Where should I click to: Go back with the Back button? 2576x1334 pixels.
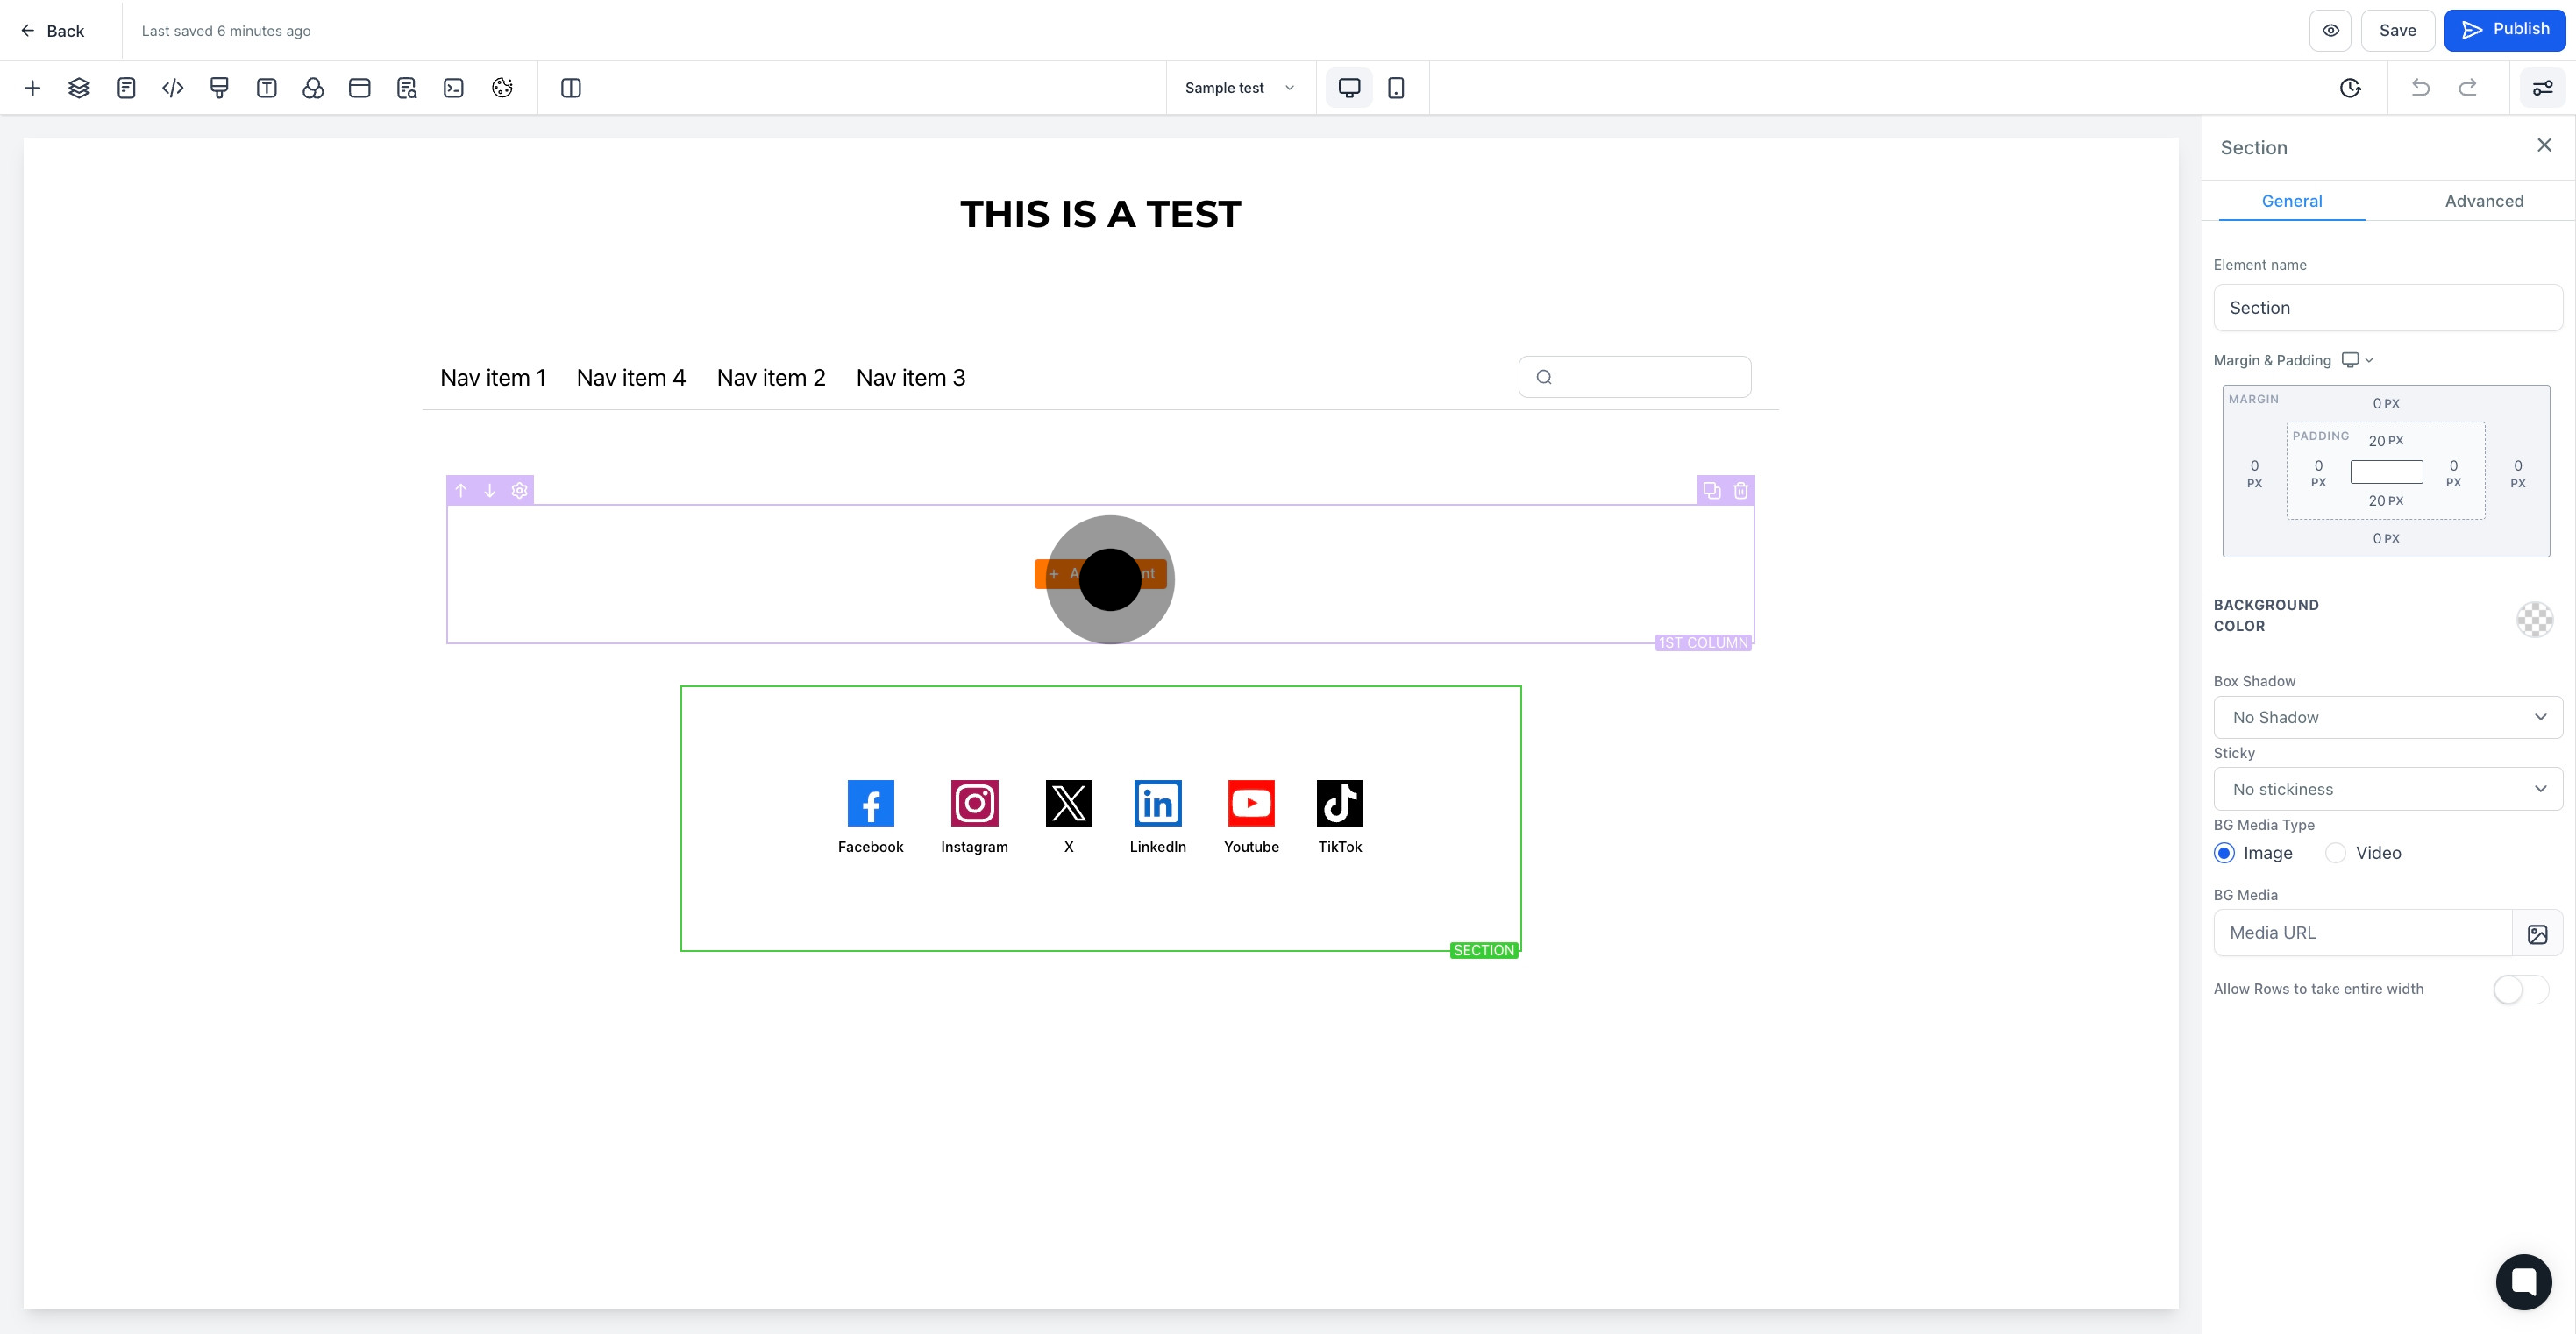[53, 31]
